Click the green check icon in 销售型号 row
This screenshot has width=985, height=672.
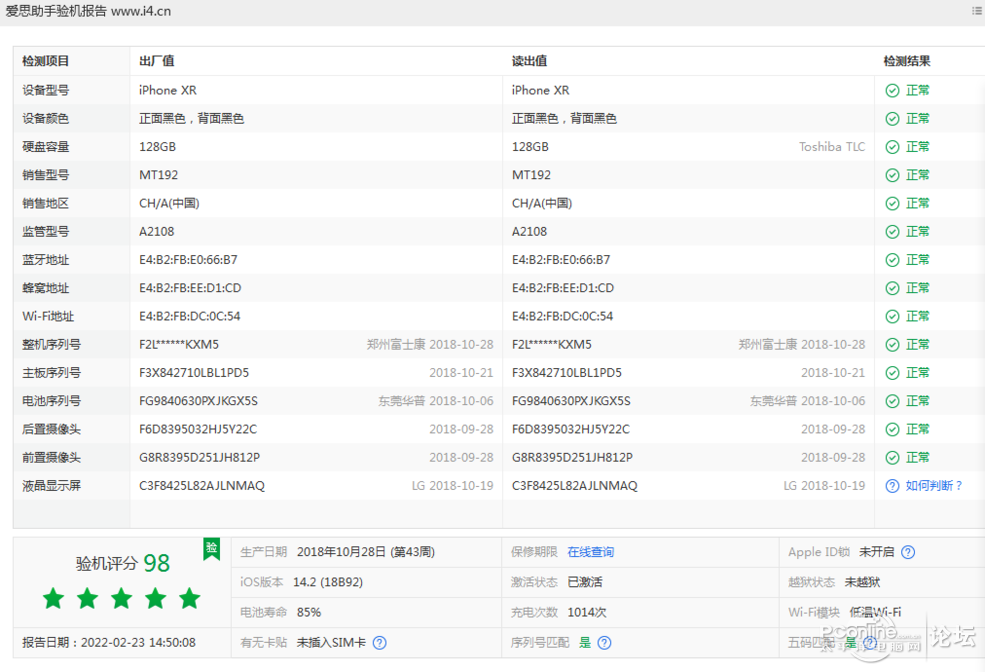click(x=892, y=175)
